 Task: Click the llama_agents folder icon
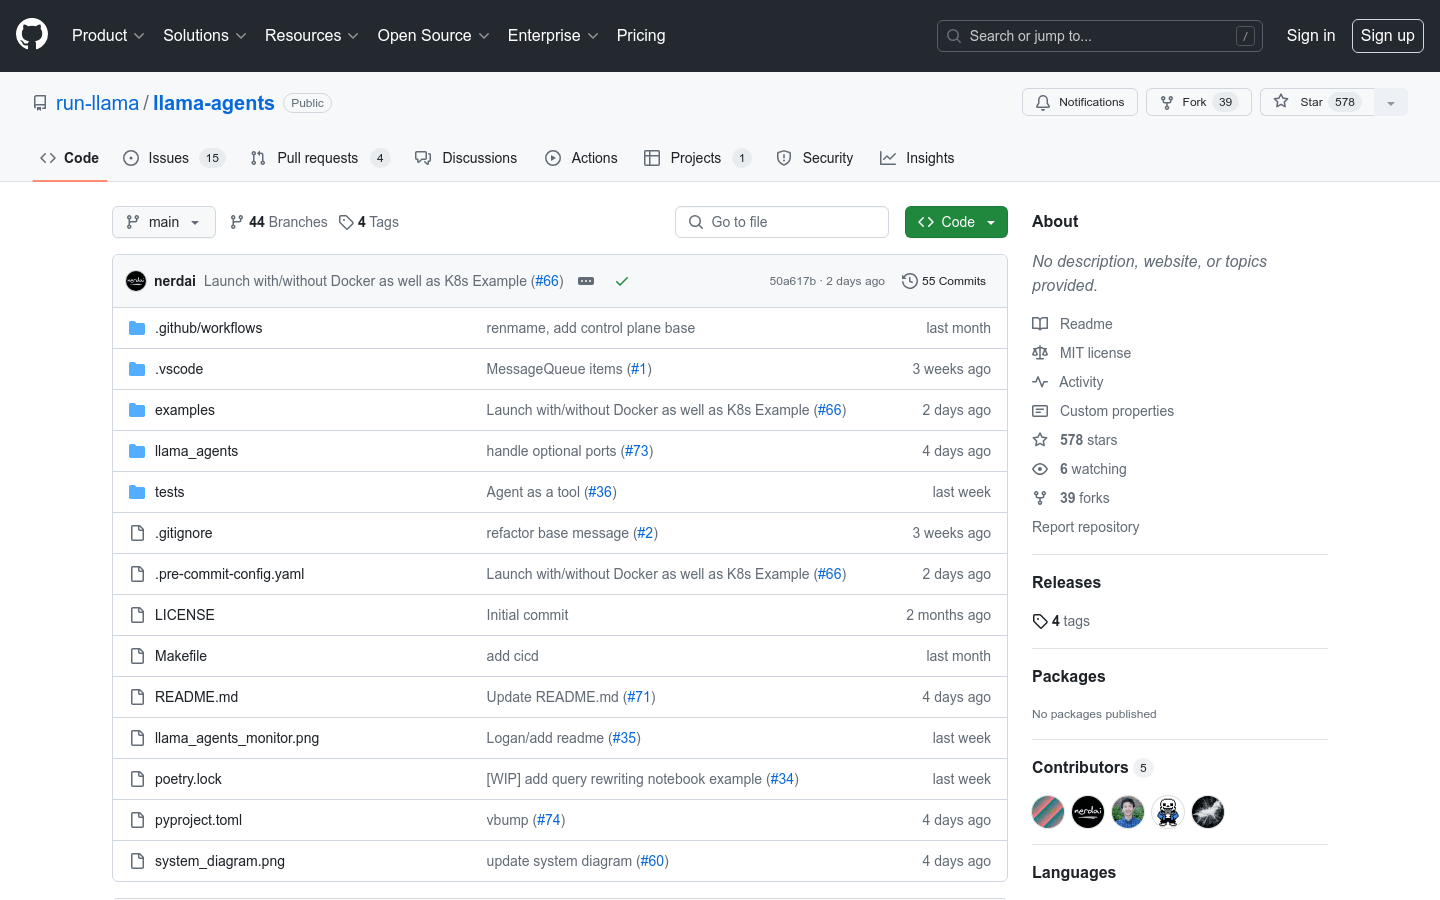[137, 451]
